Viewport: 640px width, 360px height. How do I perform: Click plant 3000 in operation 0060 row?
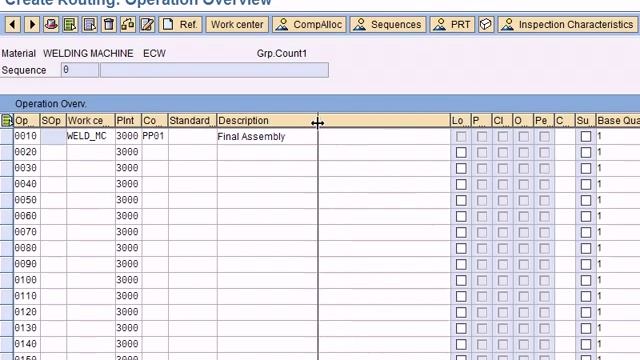127,216
